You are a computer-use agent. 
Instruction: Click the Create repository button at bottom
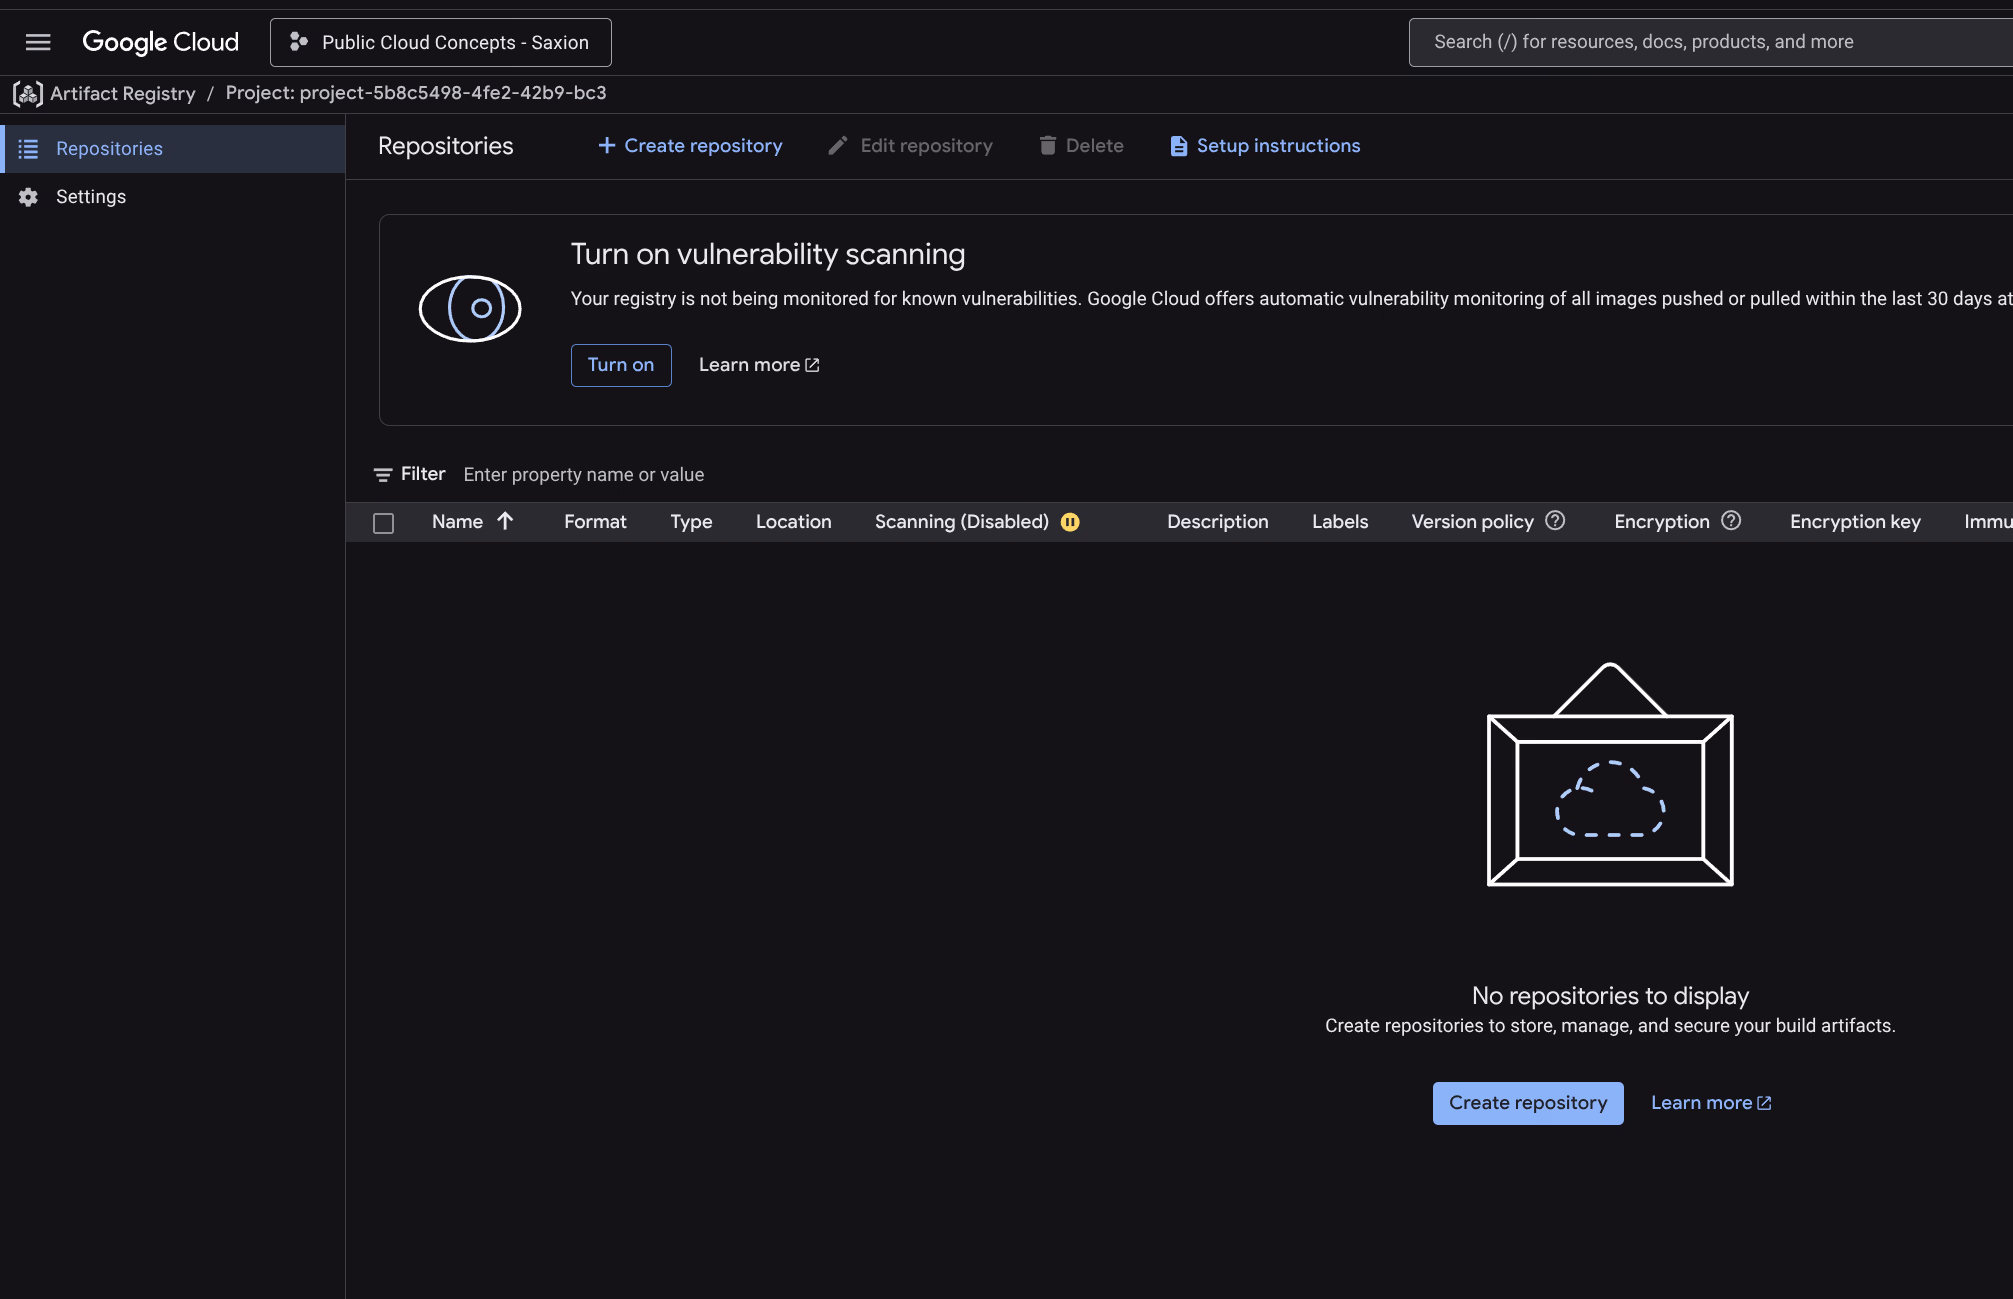[1527, 1103]
